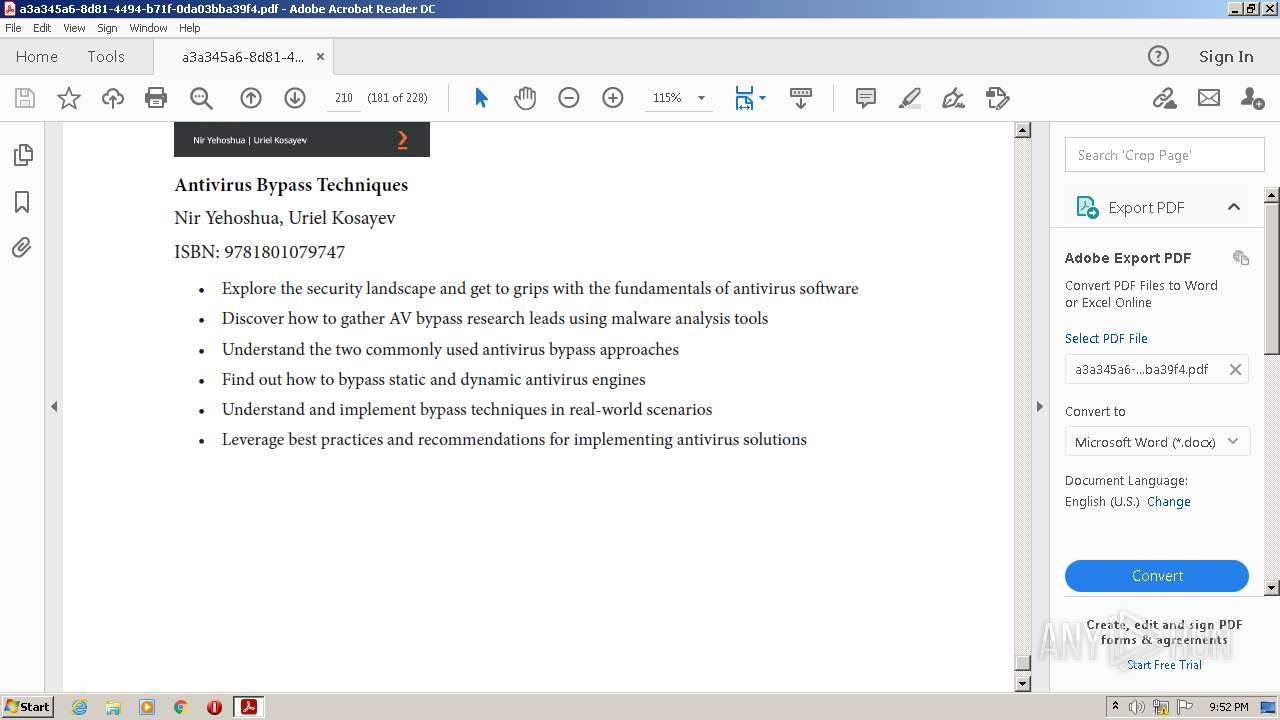This screenshot has height=720, width=1280.
Task: Open scrolling mode tool
Action: (801, 98)
